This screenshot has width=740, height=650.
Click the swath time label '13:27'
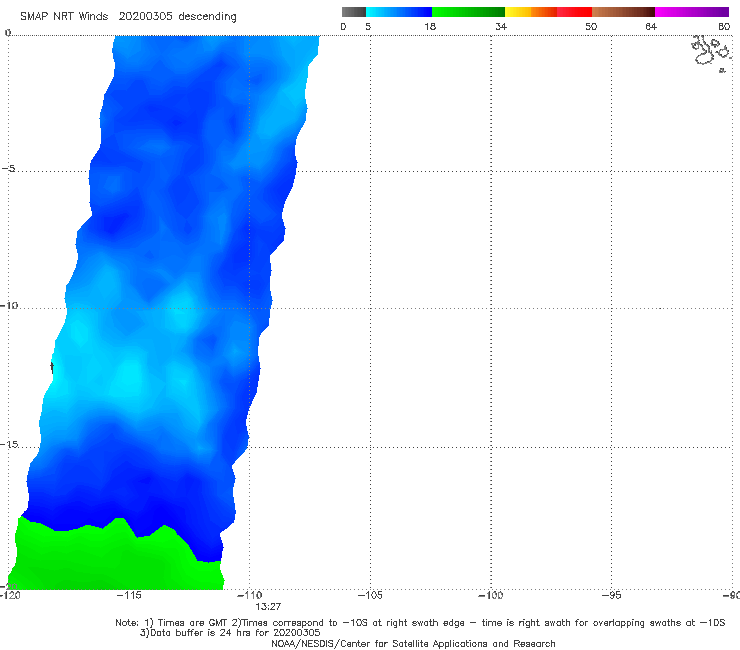pyautogui.click(x=268, y=607)
